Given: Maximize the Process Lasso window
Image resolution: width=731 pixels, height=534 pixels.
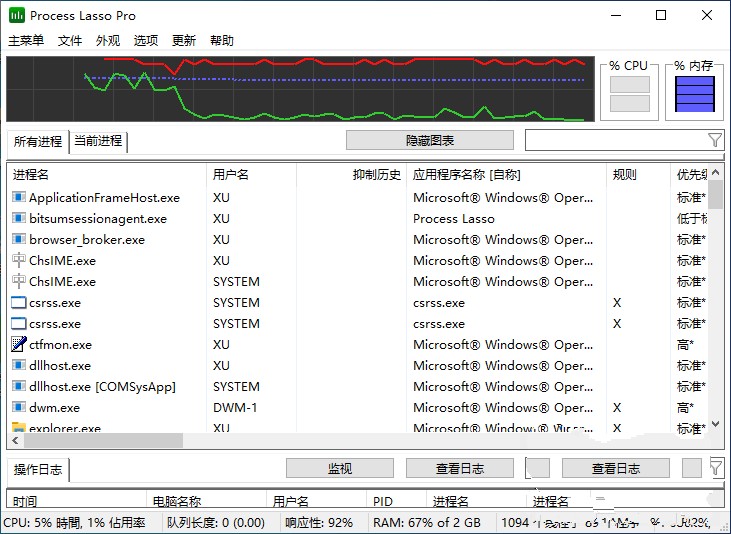Looking at the screenshot, I should coord(661,15).
